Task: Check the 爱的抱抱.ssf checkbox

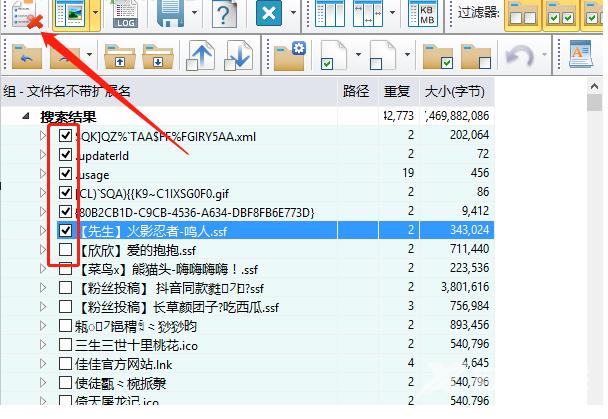Action: point(65,250)
